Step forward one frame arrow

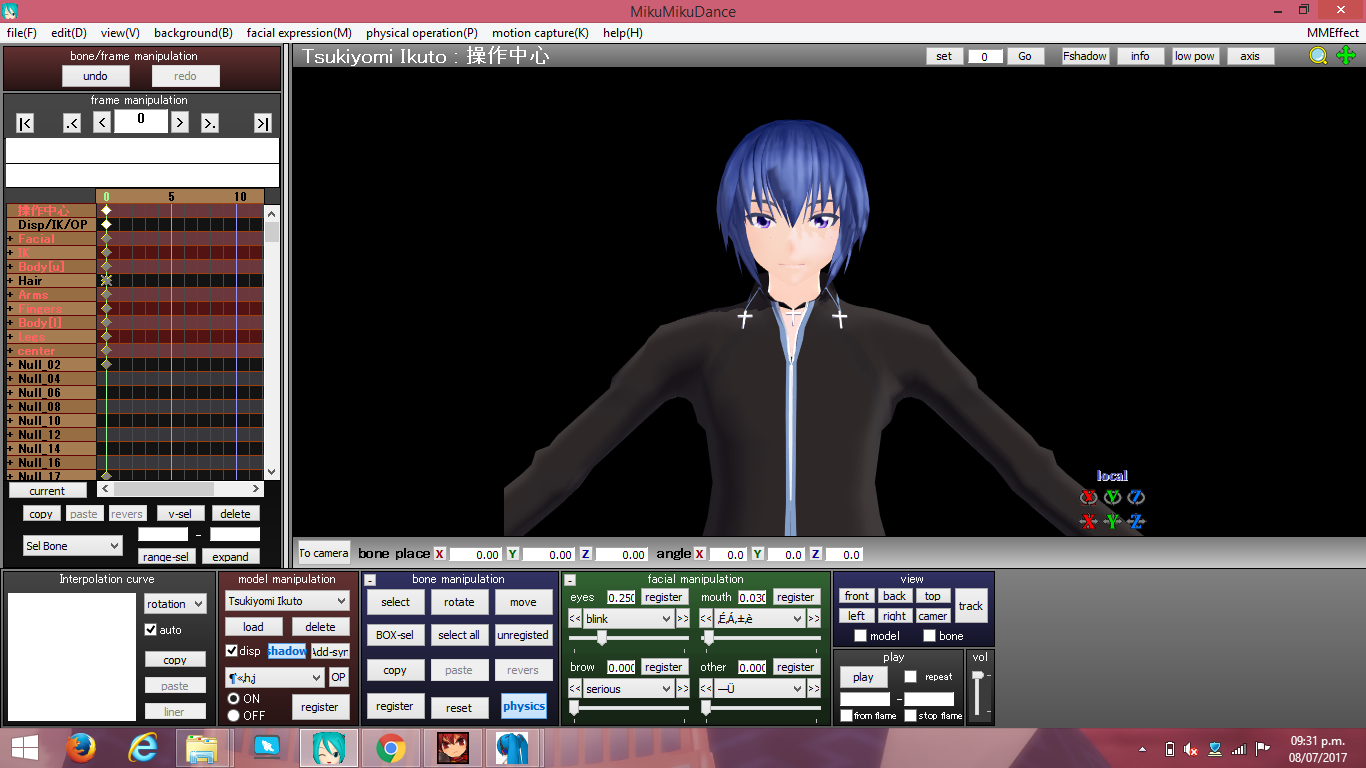tap(179, 122)
